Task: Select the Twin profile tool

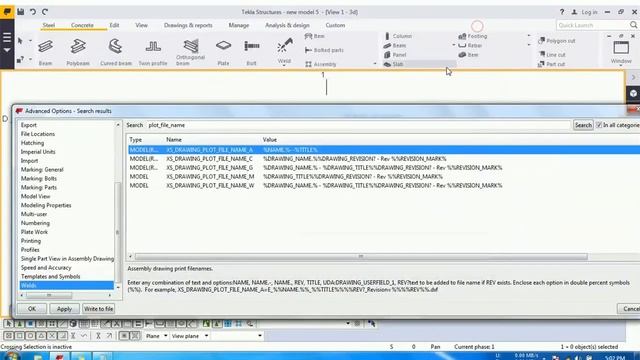Action: tap(153, 52)
